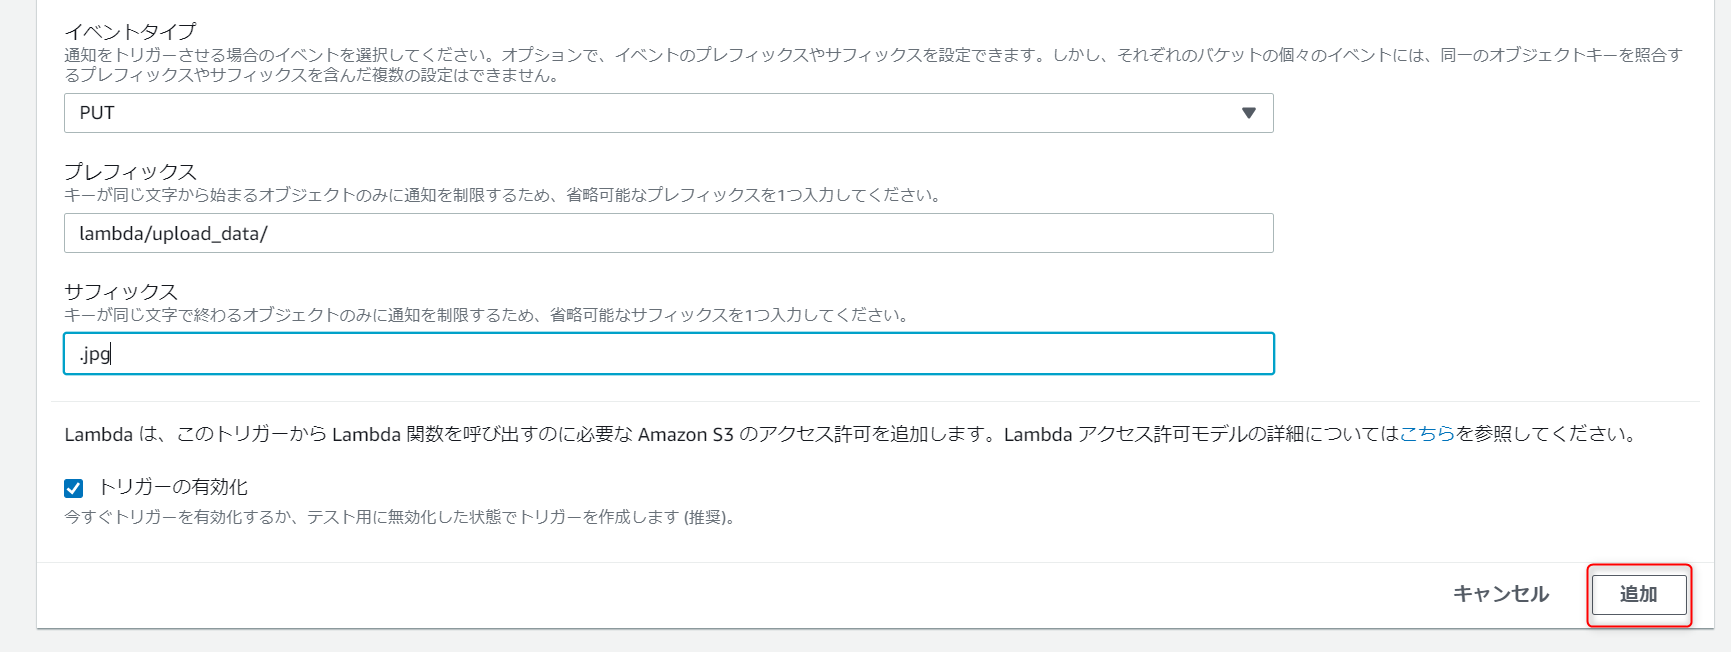Click the イベントタイプ heading label
Screen dimensions: 1731x652
(130, 32)
